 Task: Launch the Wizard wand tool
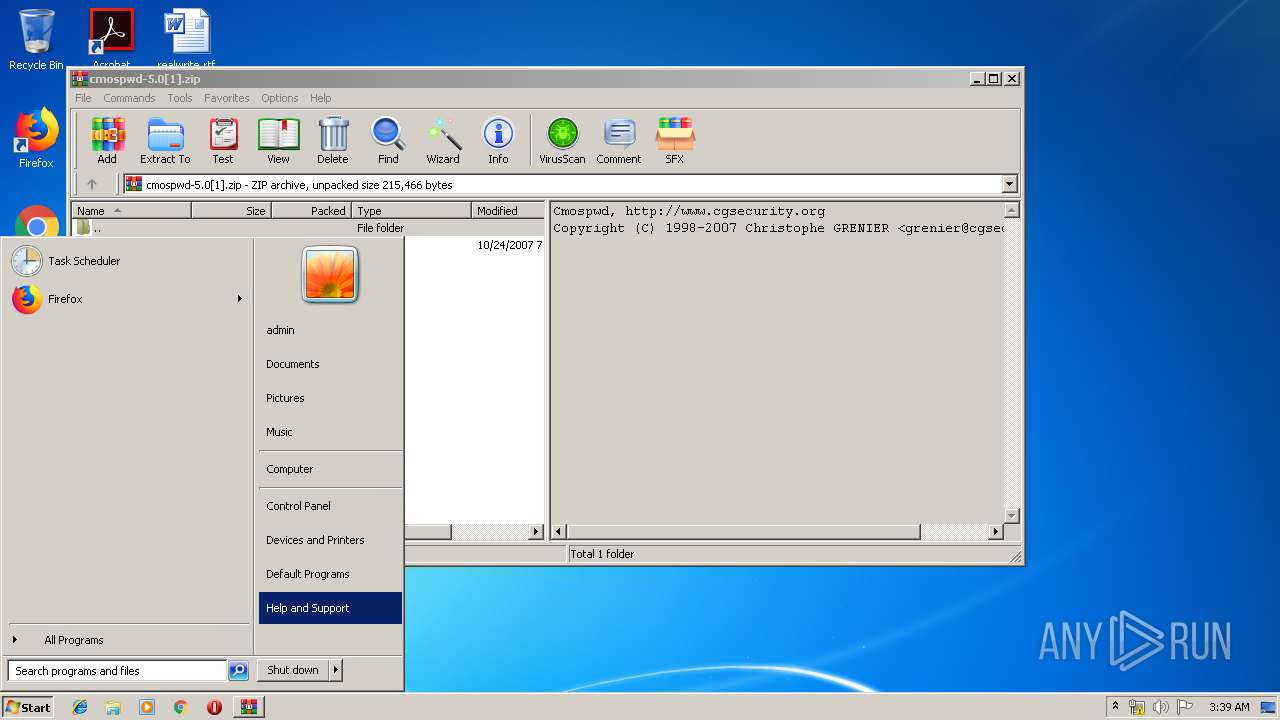443,140
